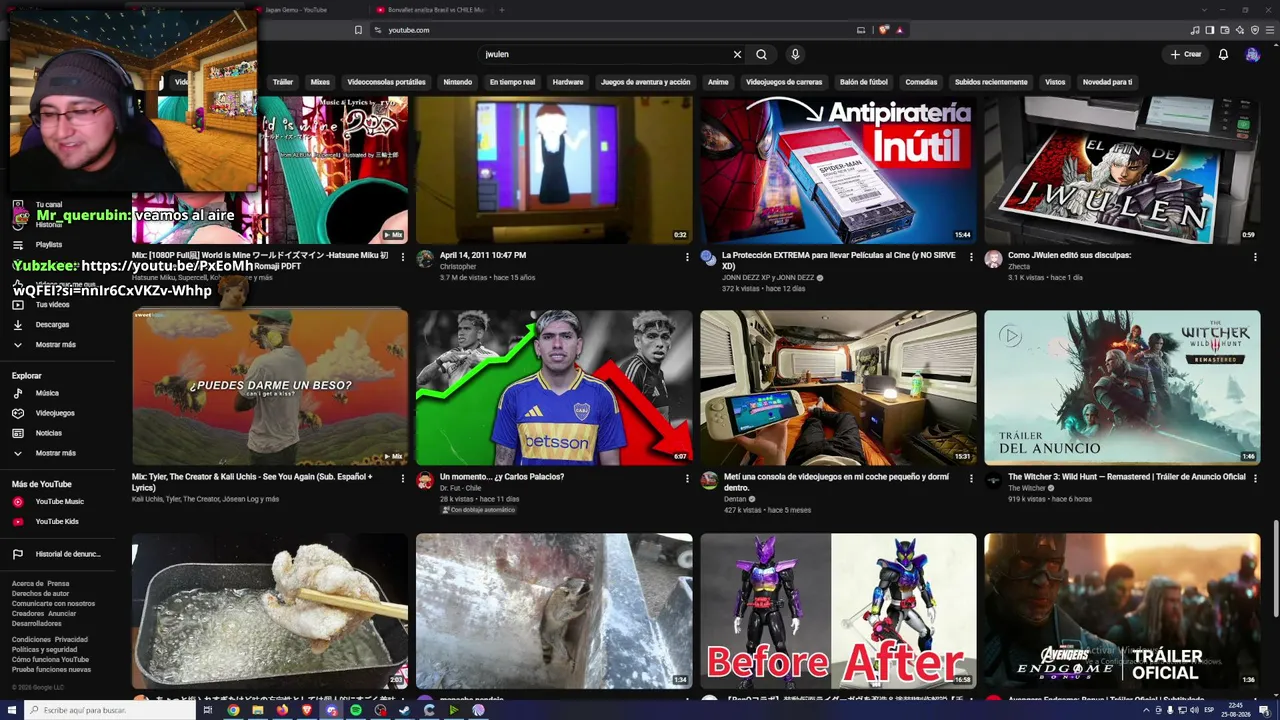Go to Música in Explorar
Image resolution: width=1280 pixels, height=720 pixels.
46,393
